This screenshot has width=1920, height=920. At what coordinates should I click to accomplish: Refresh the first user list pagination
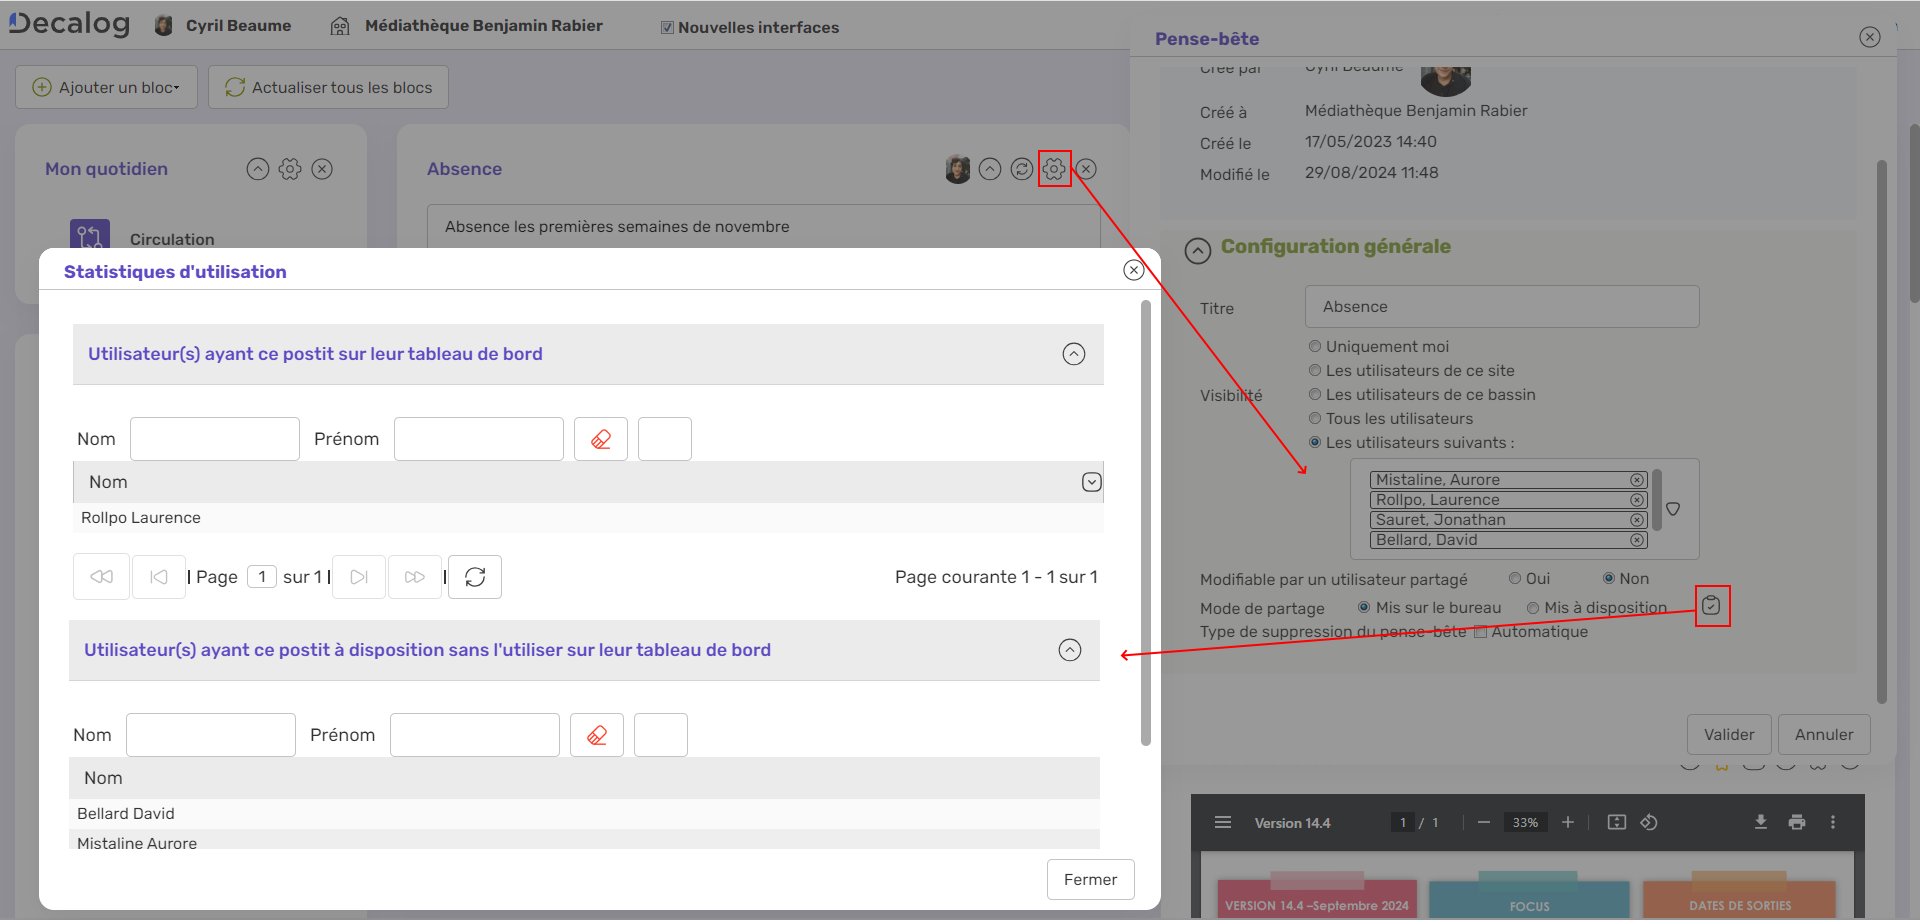click(475, 577)
